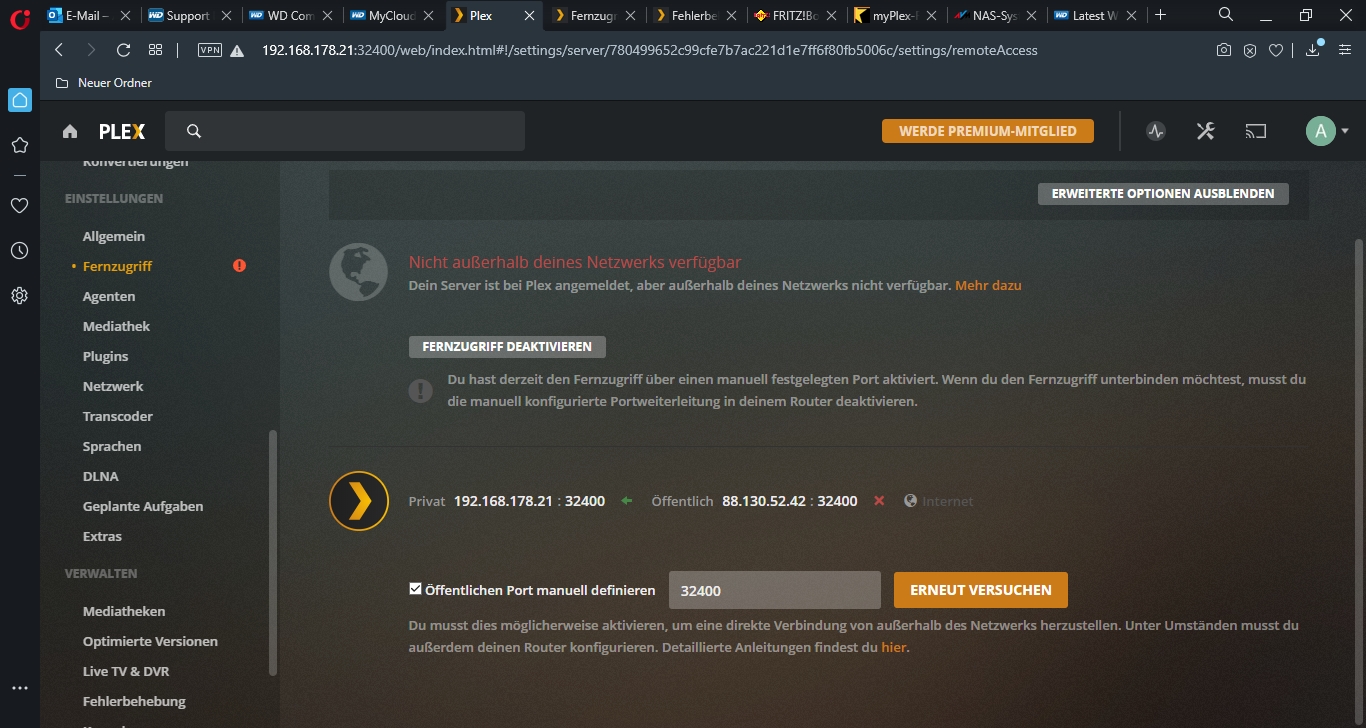Open Opera sidebar settings gear
The width and height of the screenshot is (1366, 728).
click(x=19, y=296)
